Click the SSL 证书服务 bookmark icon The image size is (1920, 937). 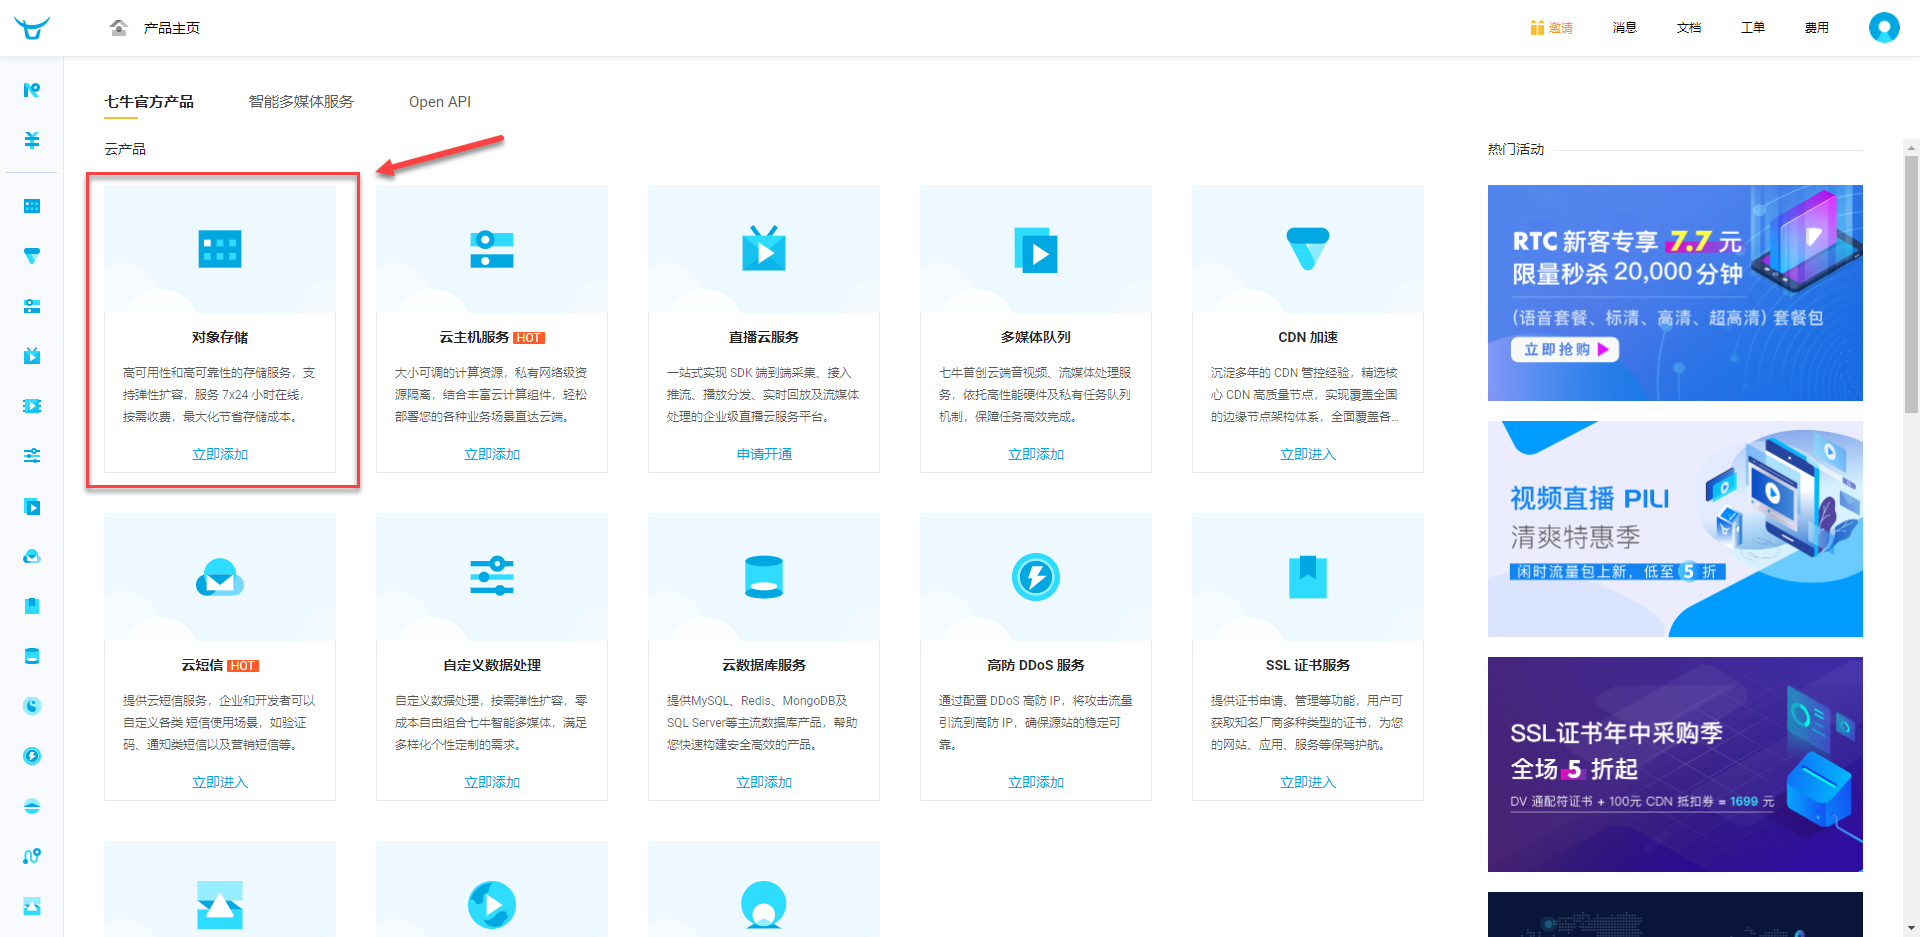click(x=1308, y=577)
